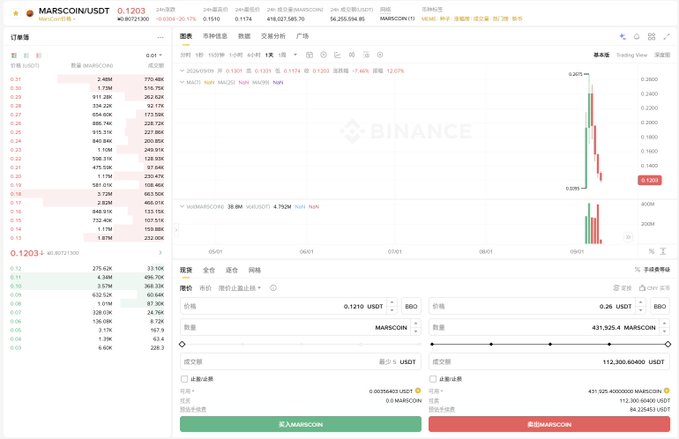The height and width of the screenshot is (439, 679).
Task: Open the coin info tab
Action: click(x=215, y=36)
